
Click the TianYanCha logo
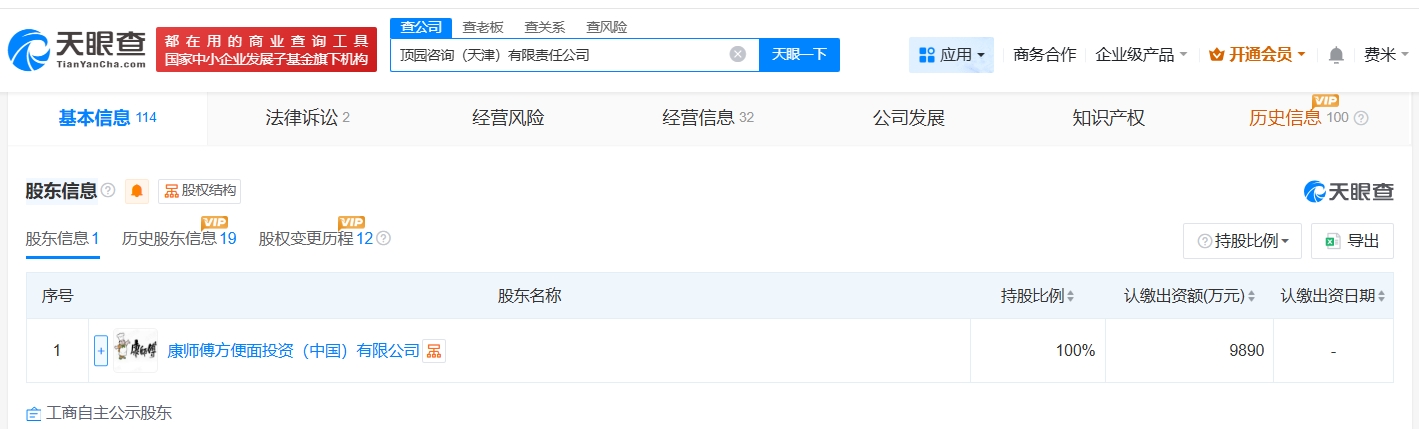(76, 49)
